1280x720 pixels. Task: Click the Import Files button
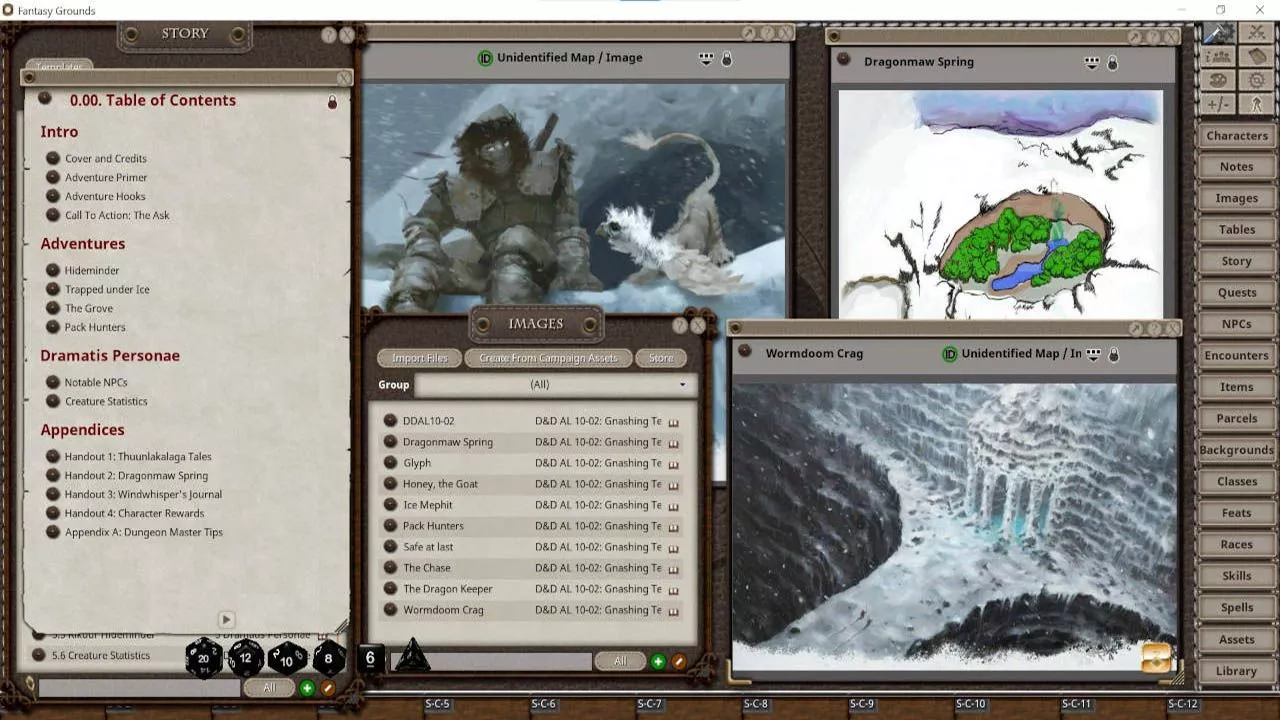[419, 358]
